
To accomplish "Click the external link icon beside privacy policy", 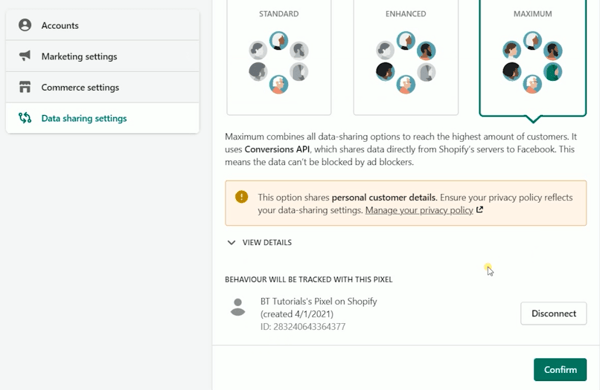I will coord(479,210).
